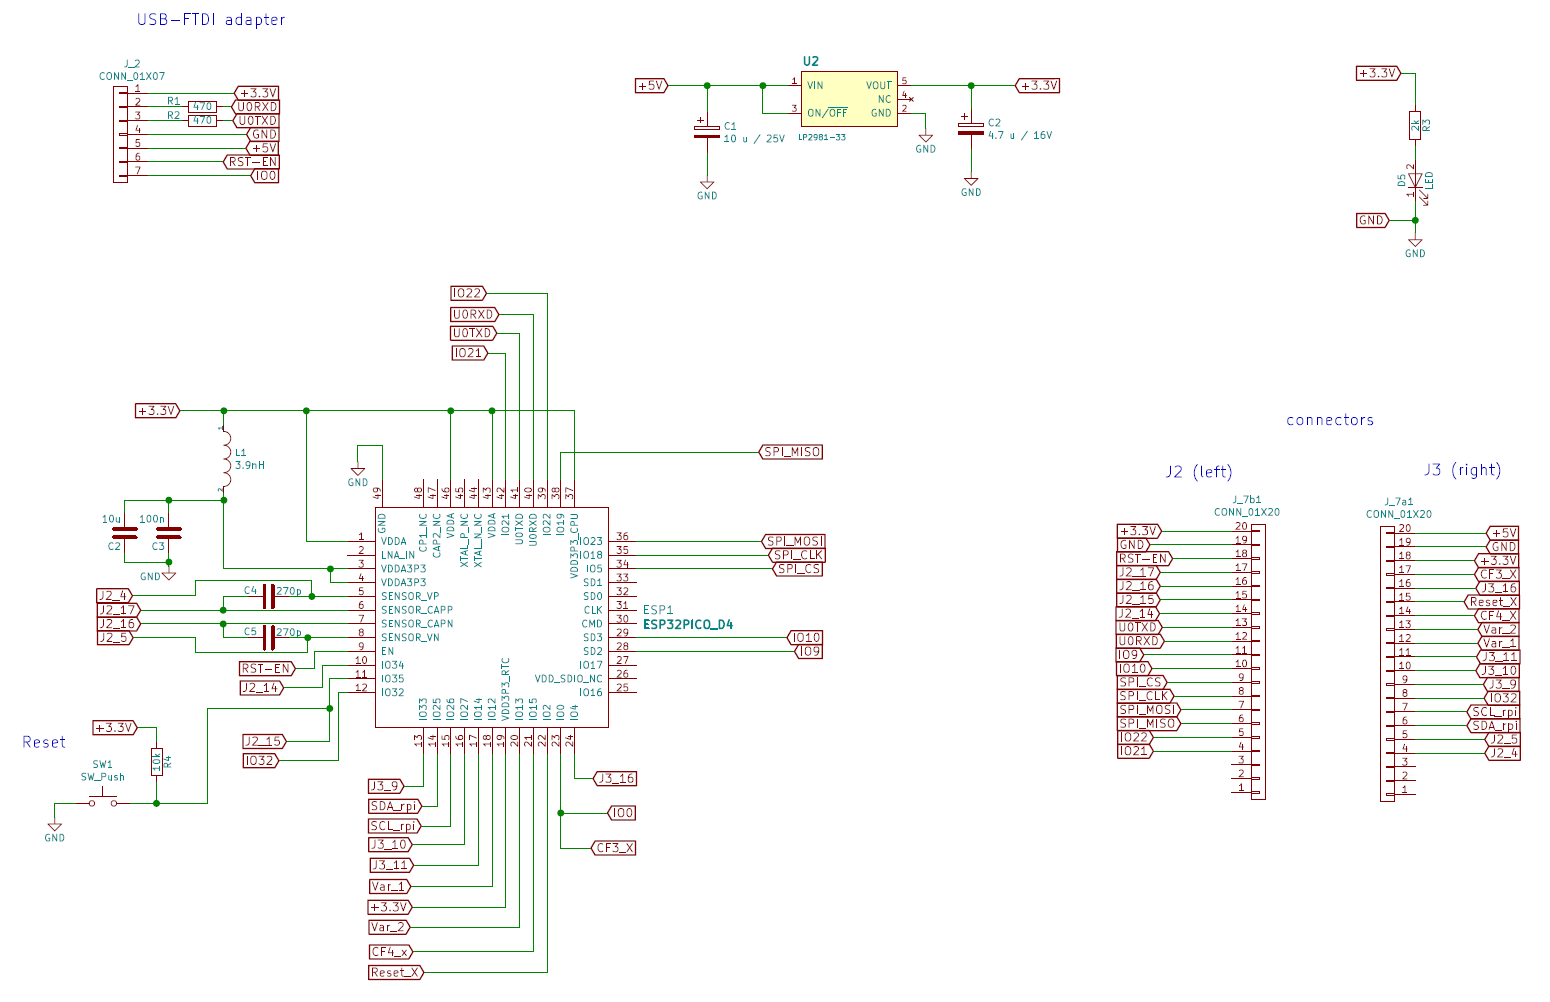This screenshot has height=1002, width=1550.
Task: Click the 100n capacitor C3
Action: coord(170,533)
